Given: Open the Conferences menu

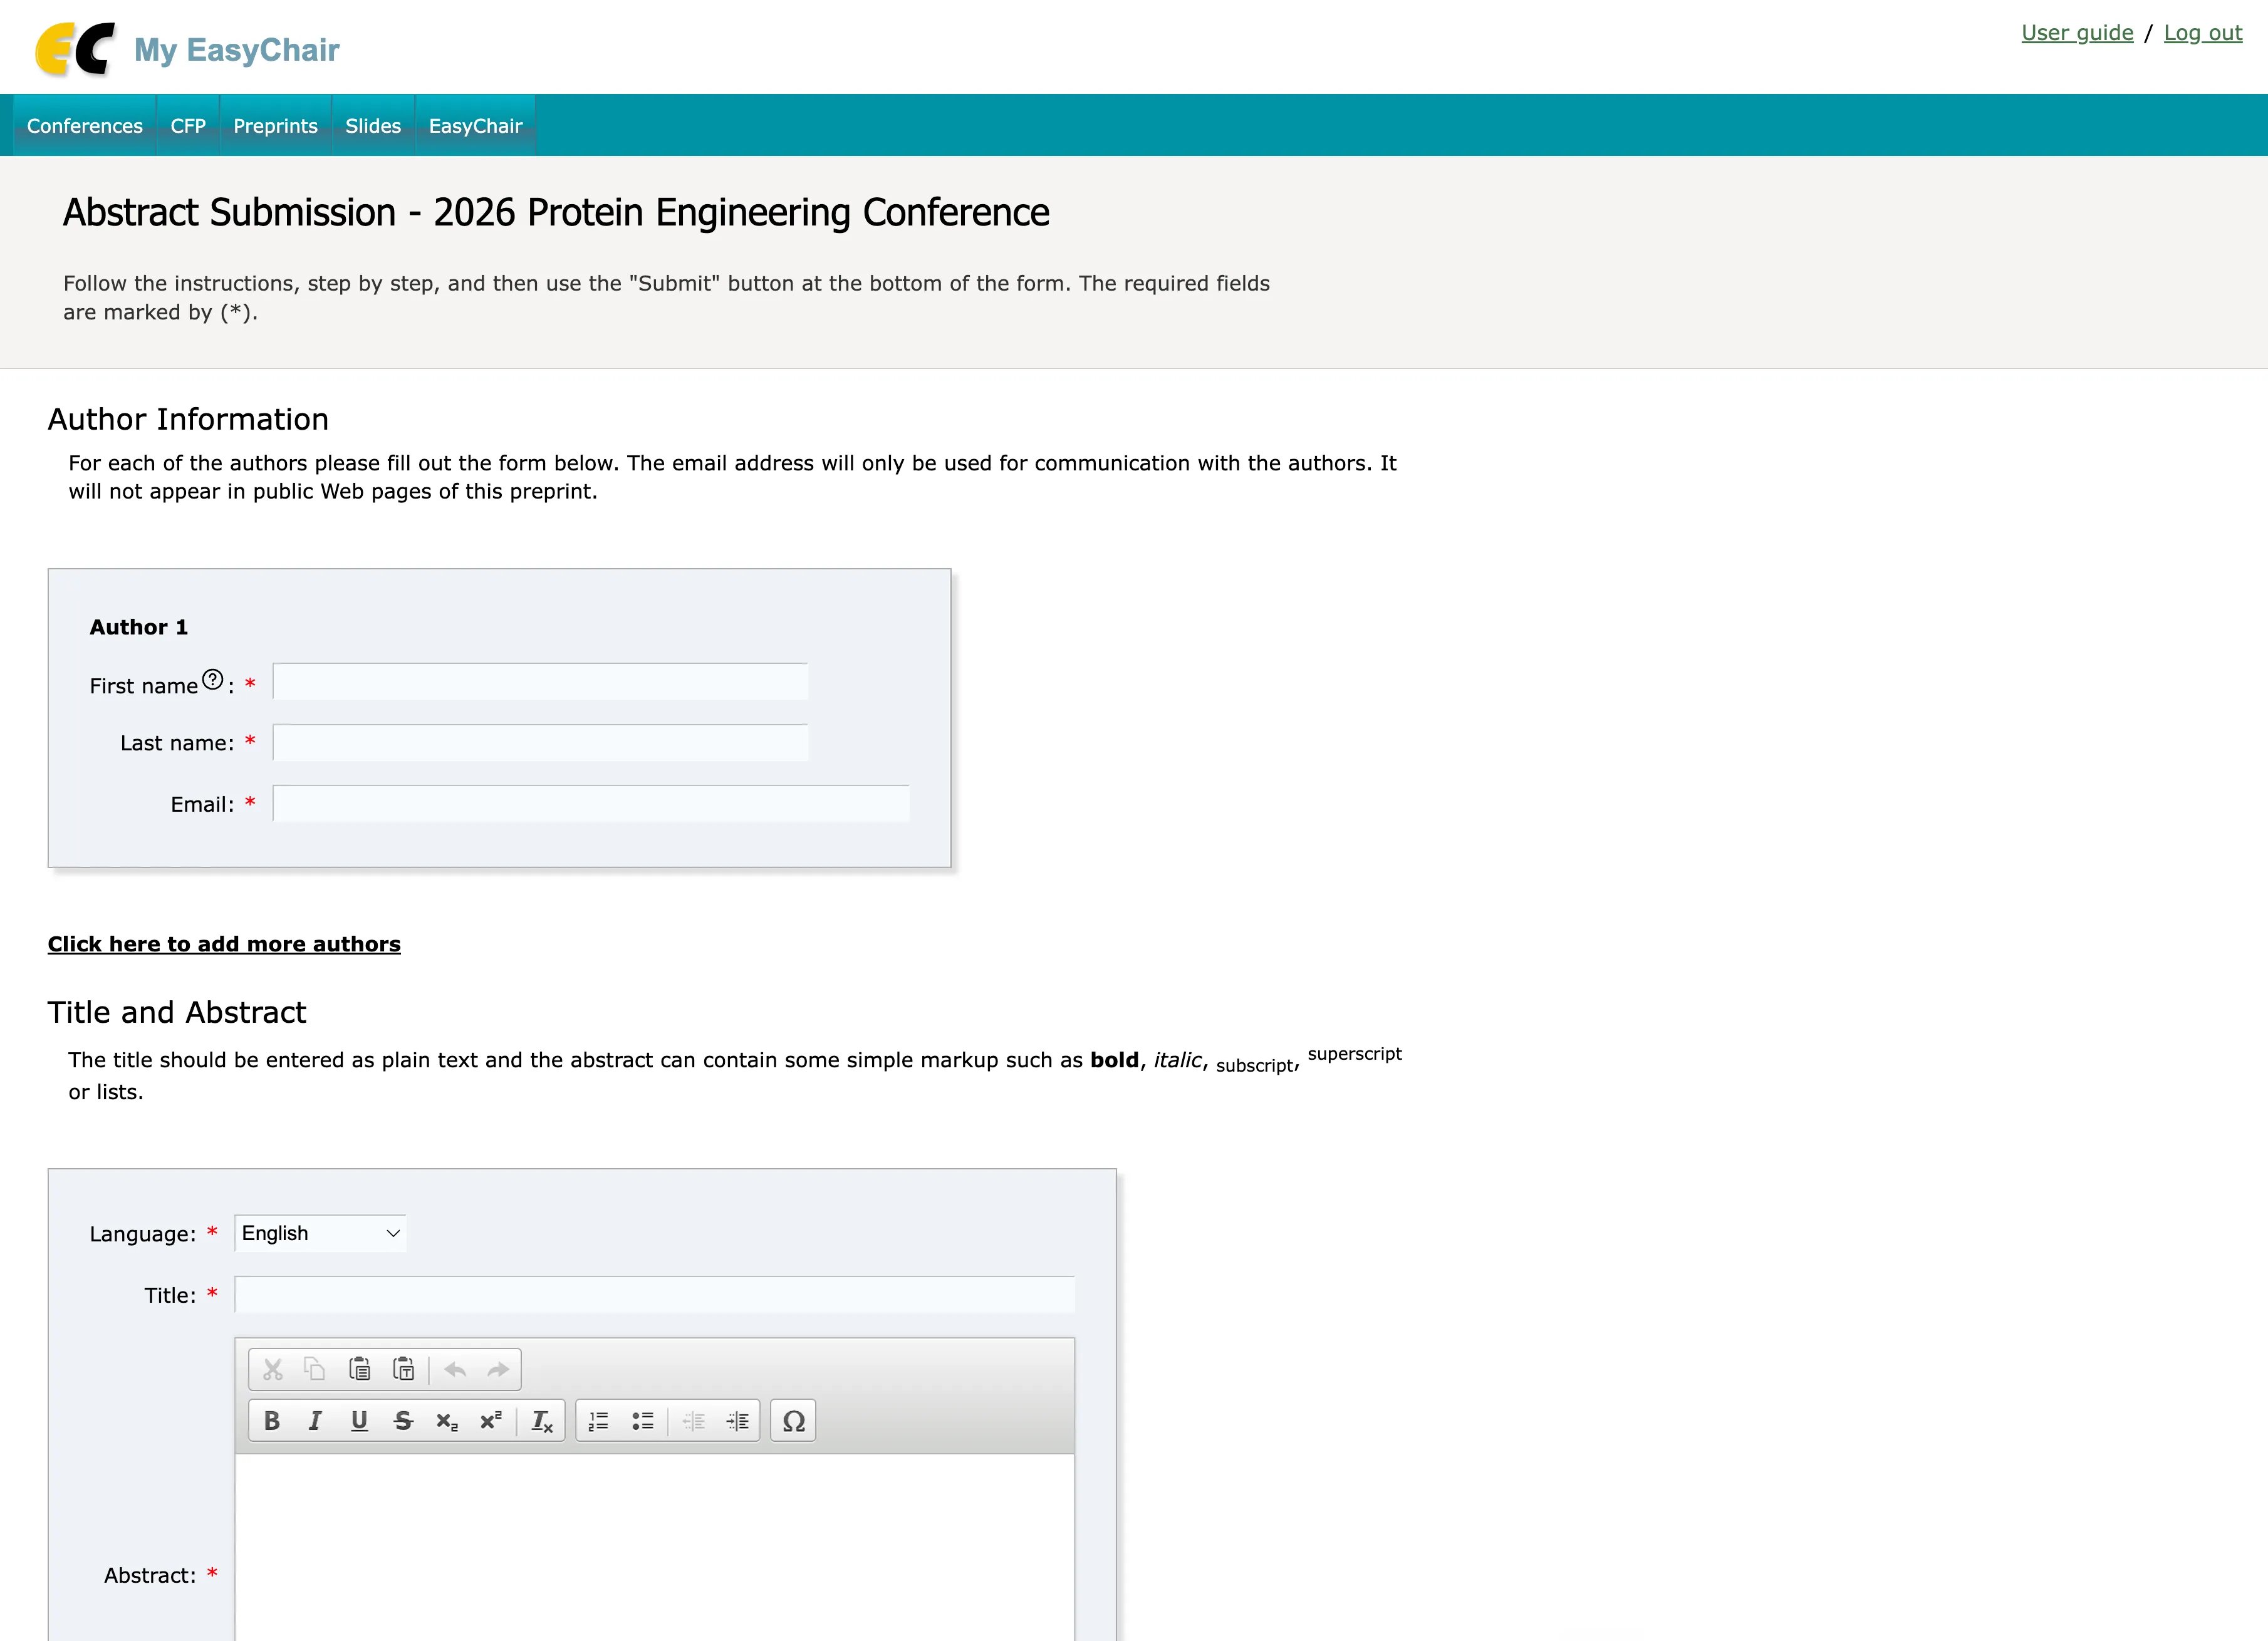Looking at the screenshot, I should 85,126.
